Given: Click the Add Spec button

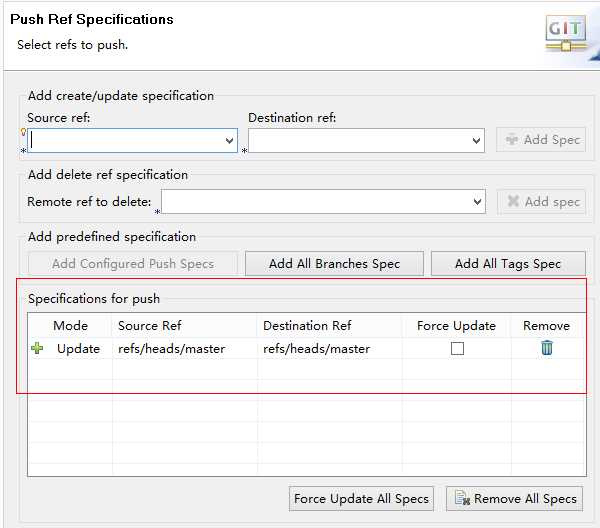Looking at the screenshot, I should point(541,140).
